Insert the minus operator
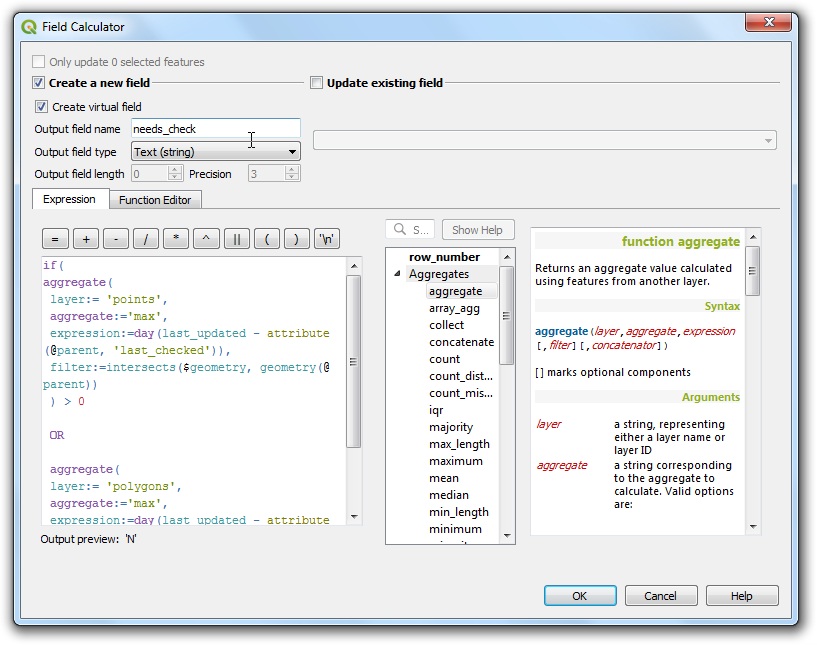The image size is (817, 645). point(116,239)
